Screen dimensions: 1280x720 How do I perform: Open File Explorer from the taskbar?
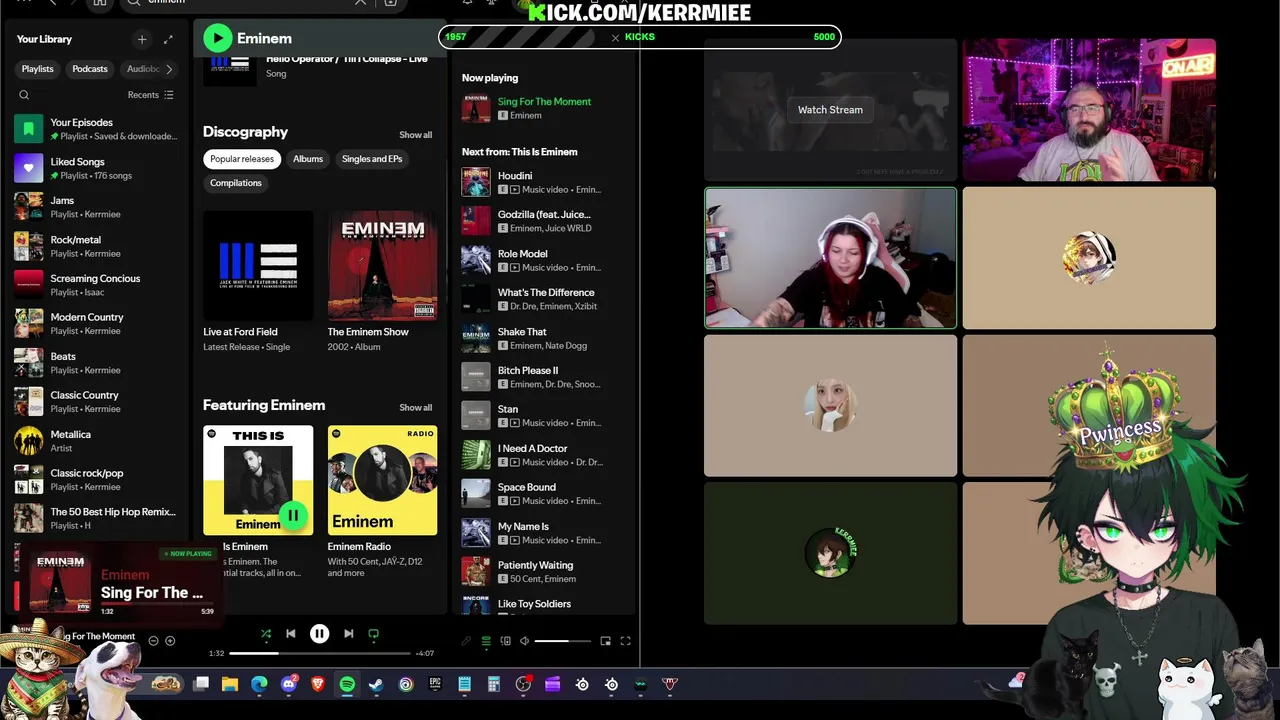point(230,684)
